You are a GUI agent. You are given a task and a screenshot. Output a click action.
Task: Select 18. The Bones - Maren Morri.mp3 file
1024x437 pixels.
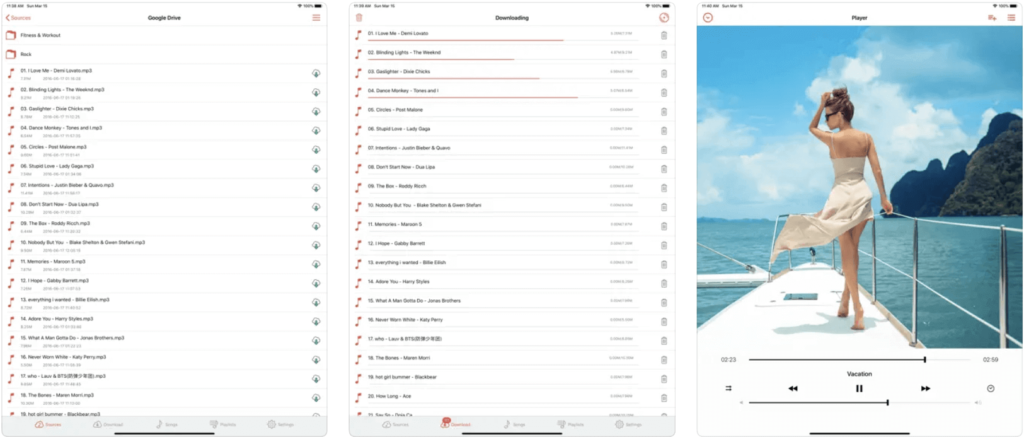163,398
